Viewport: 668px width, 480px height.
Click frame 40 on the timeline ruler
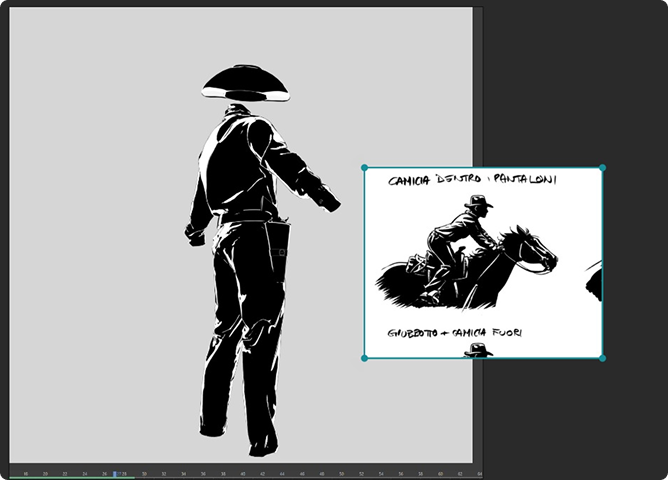242,473
